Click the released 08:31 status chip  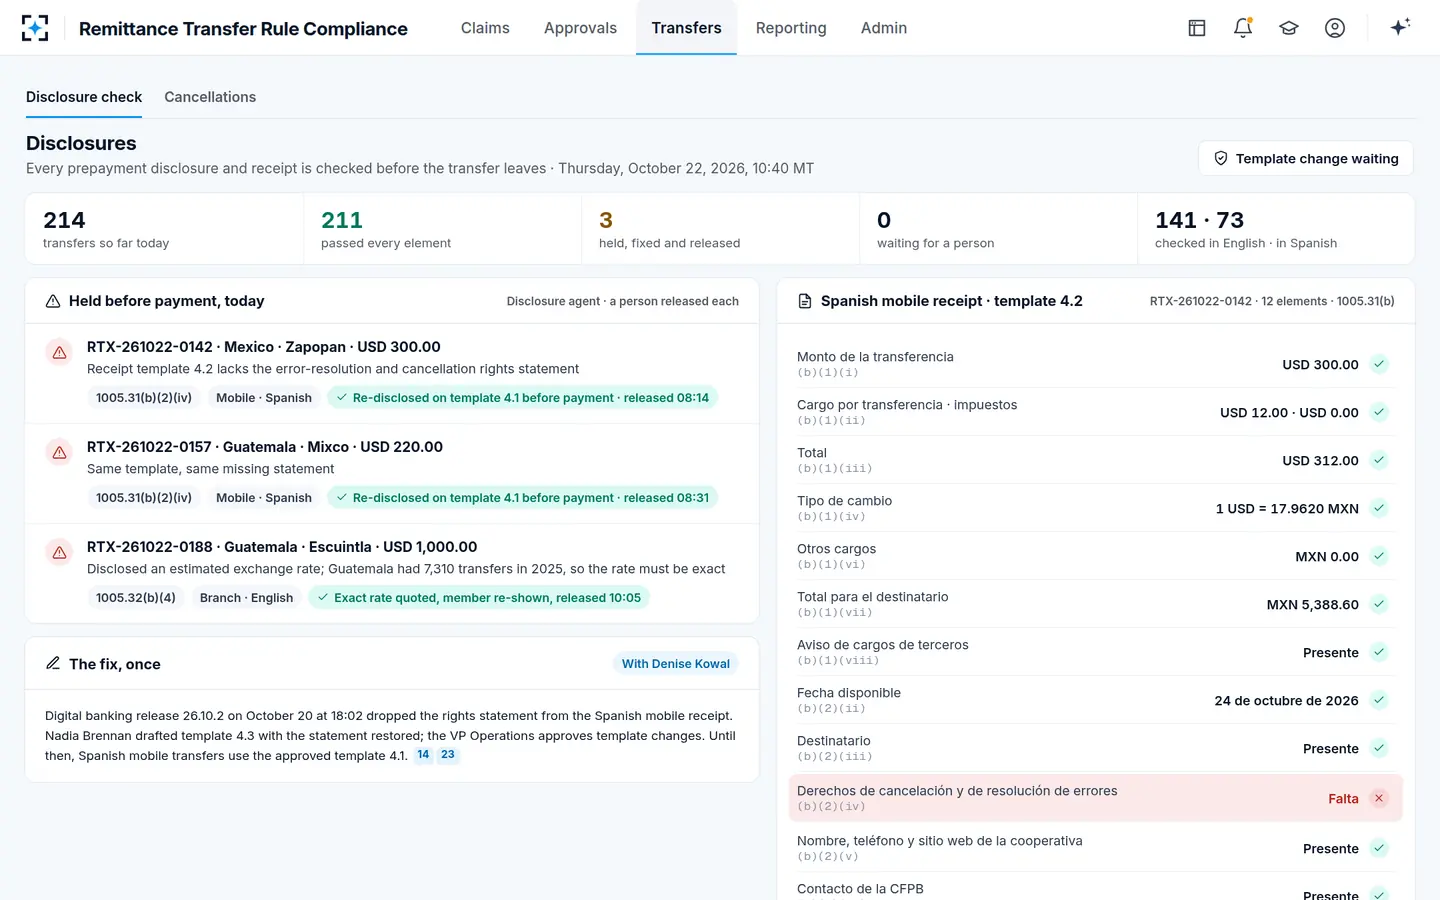(522, 498)
